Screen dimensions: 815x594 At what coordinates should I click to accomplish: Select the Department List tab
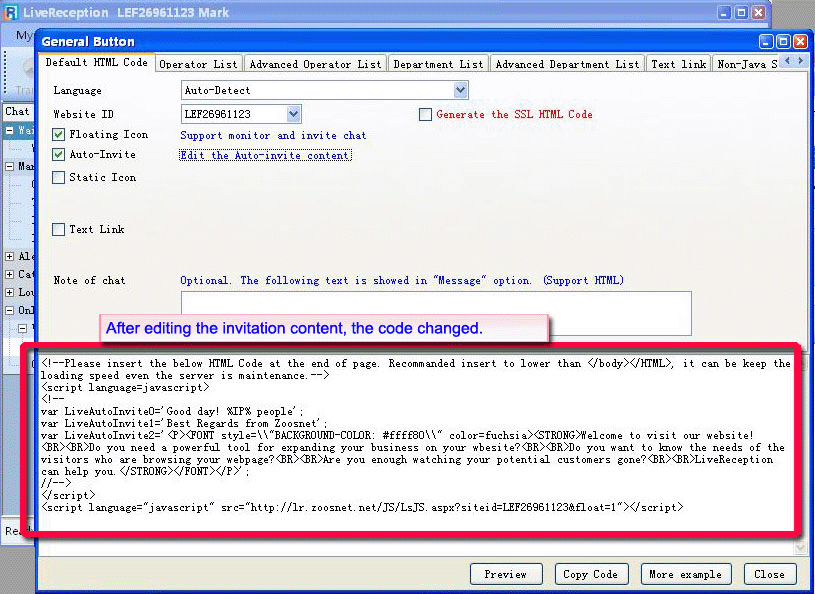pos(438,64)
